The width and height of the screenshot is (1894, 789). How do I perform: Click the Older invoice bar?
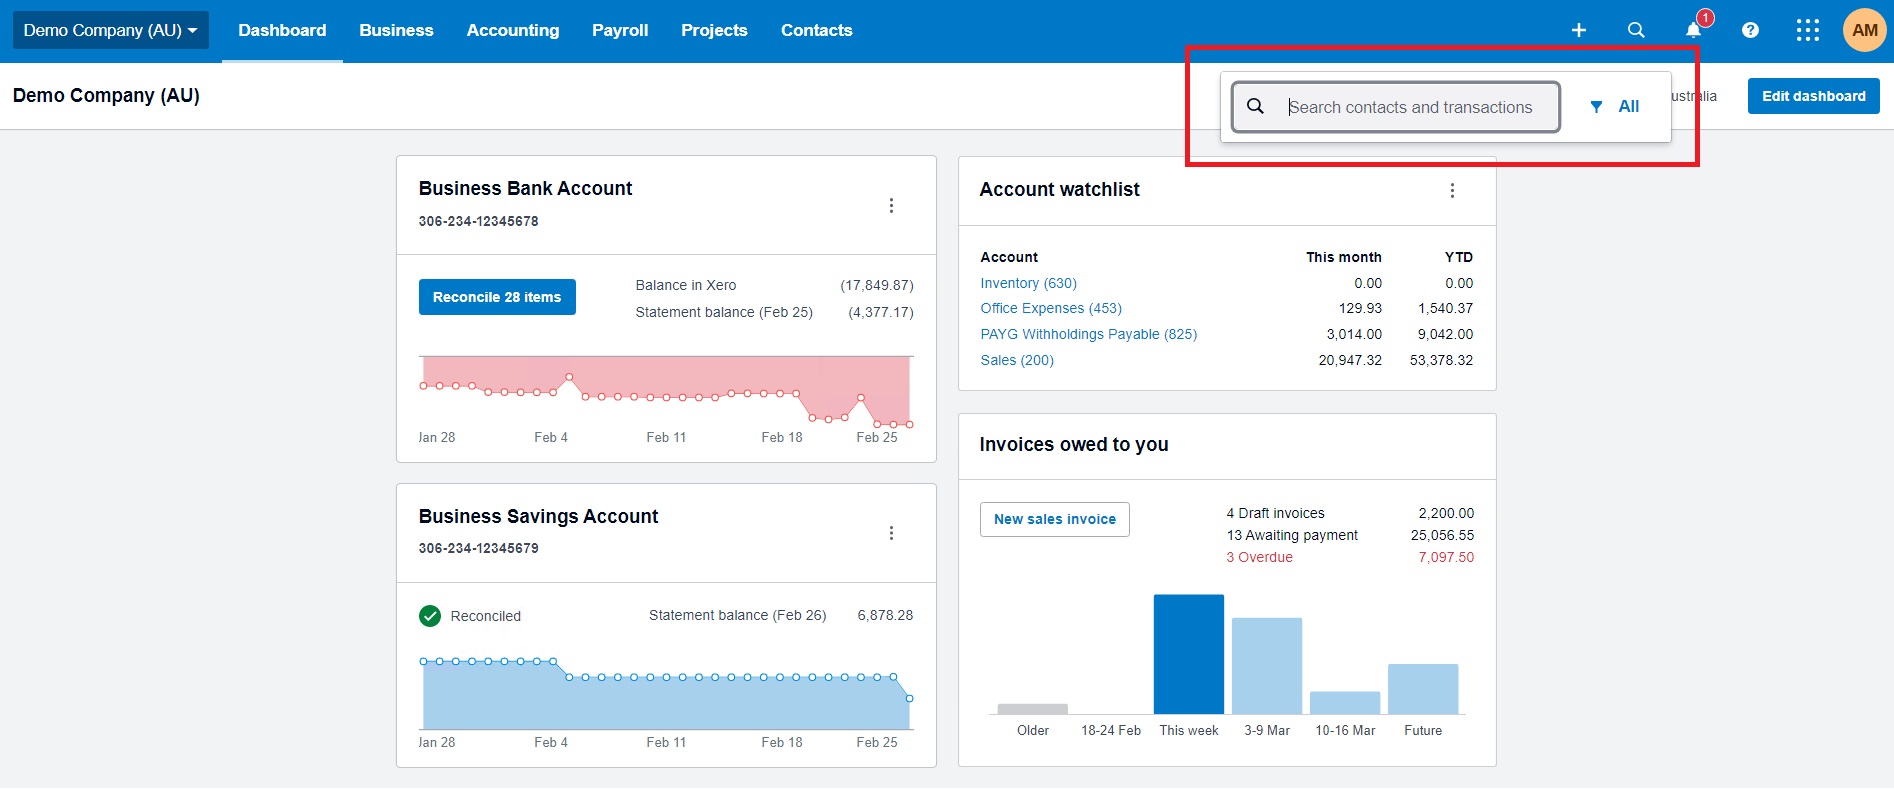point(1033,709)
